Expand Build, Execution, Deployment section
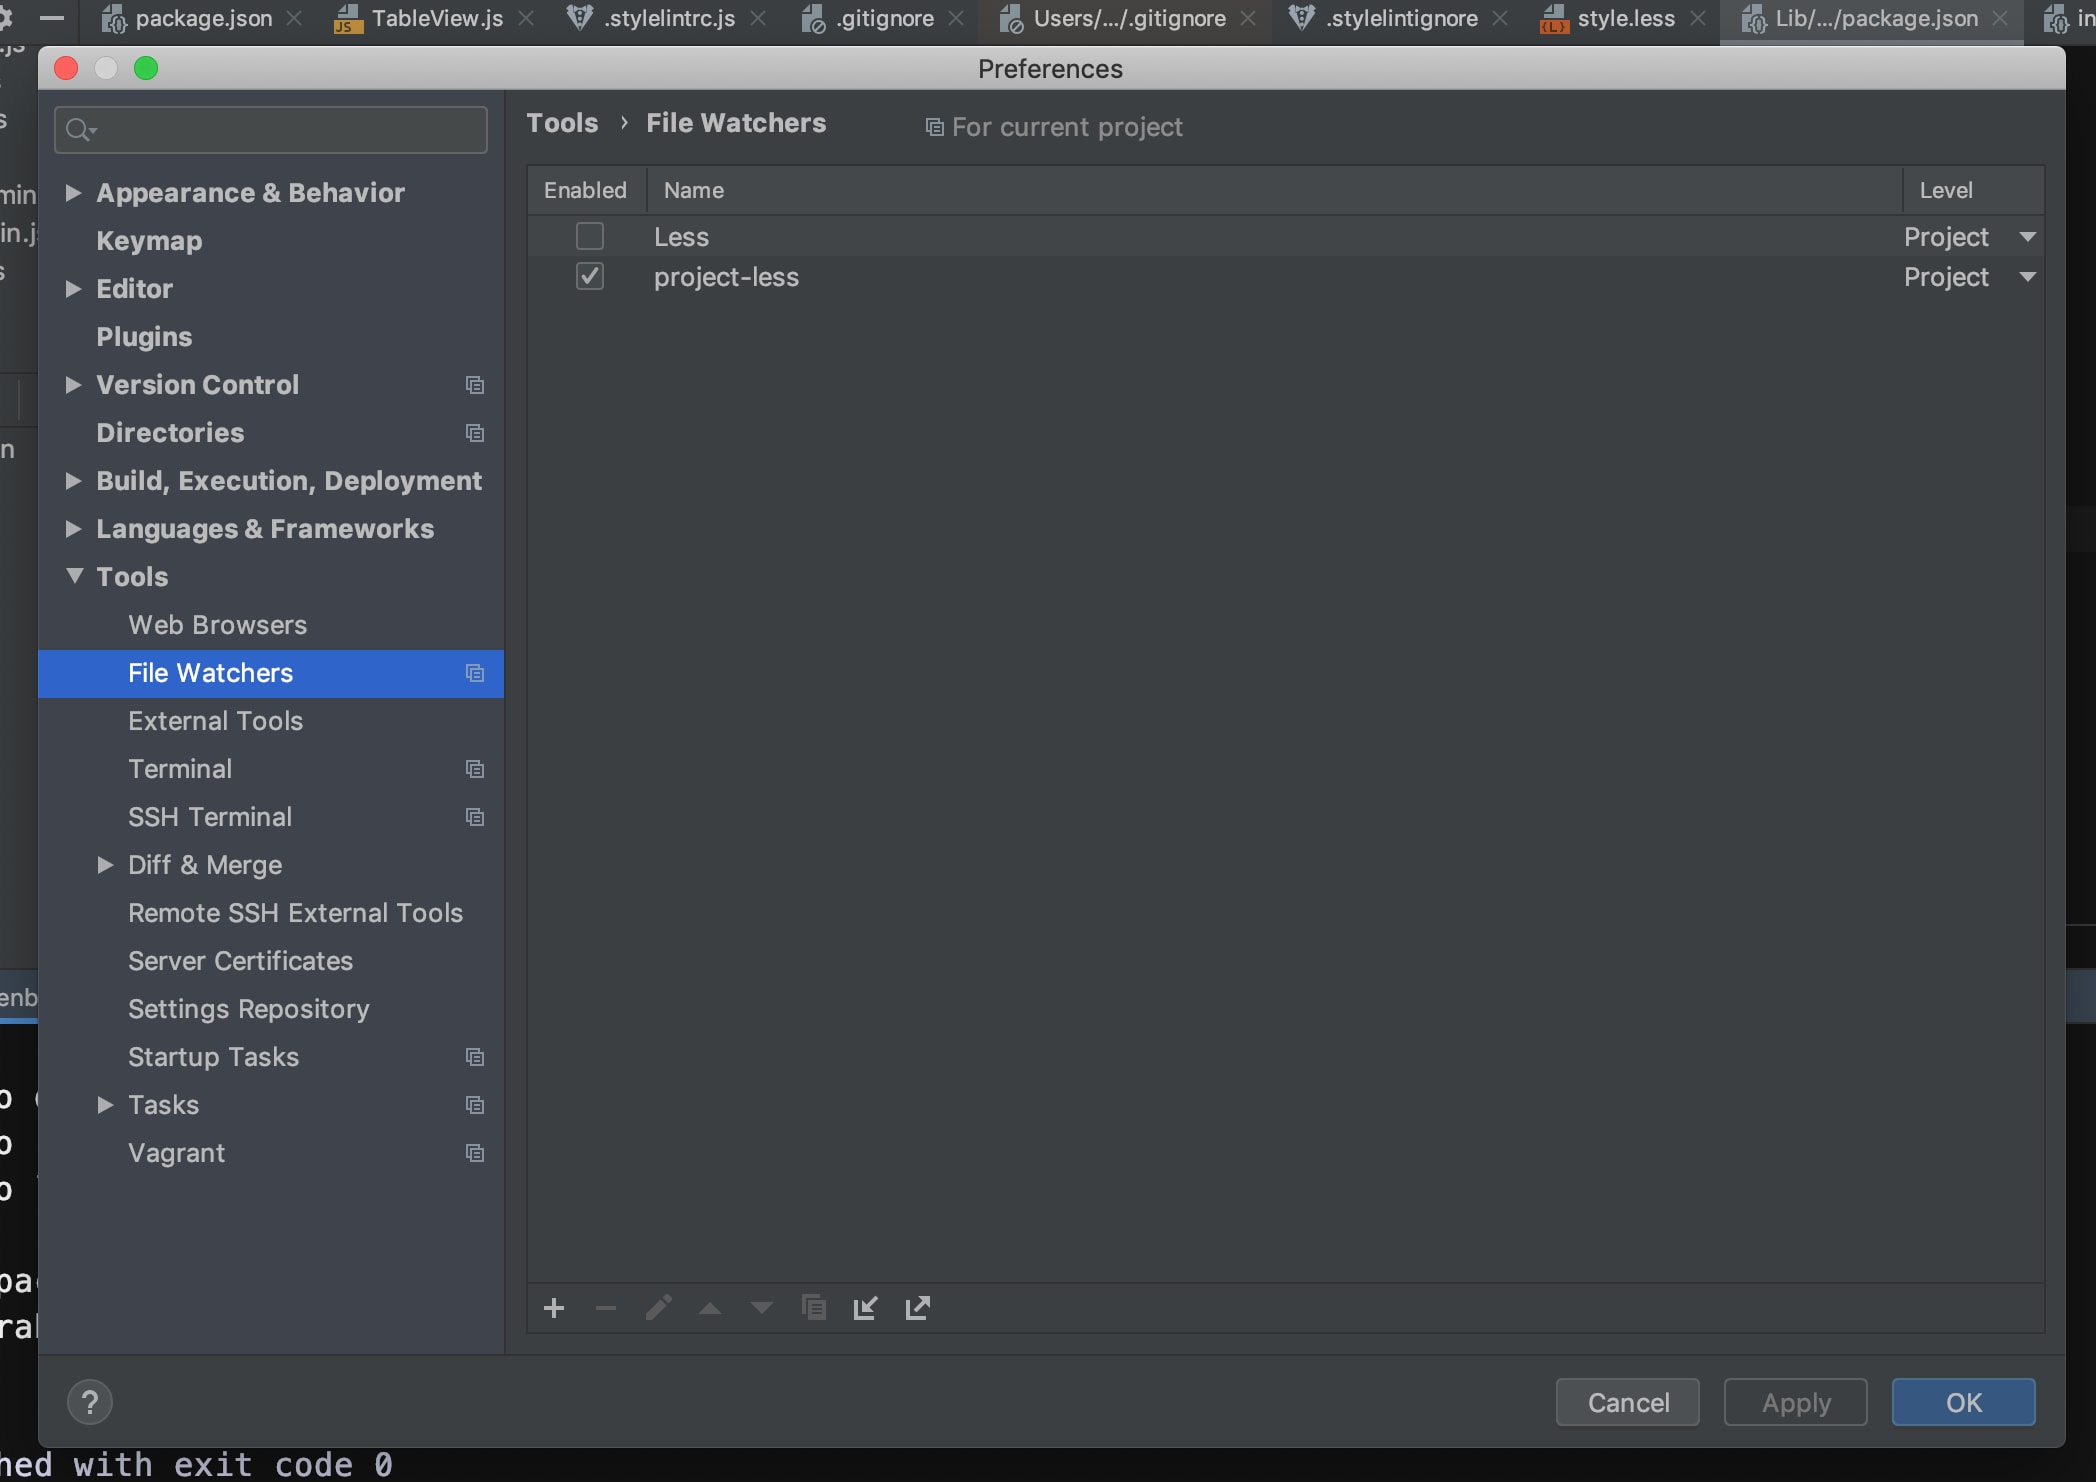Image resolution: width=2096 pixels, height=1482 pixels. [73, 480]
